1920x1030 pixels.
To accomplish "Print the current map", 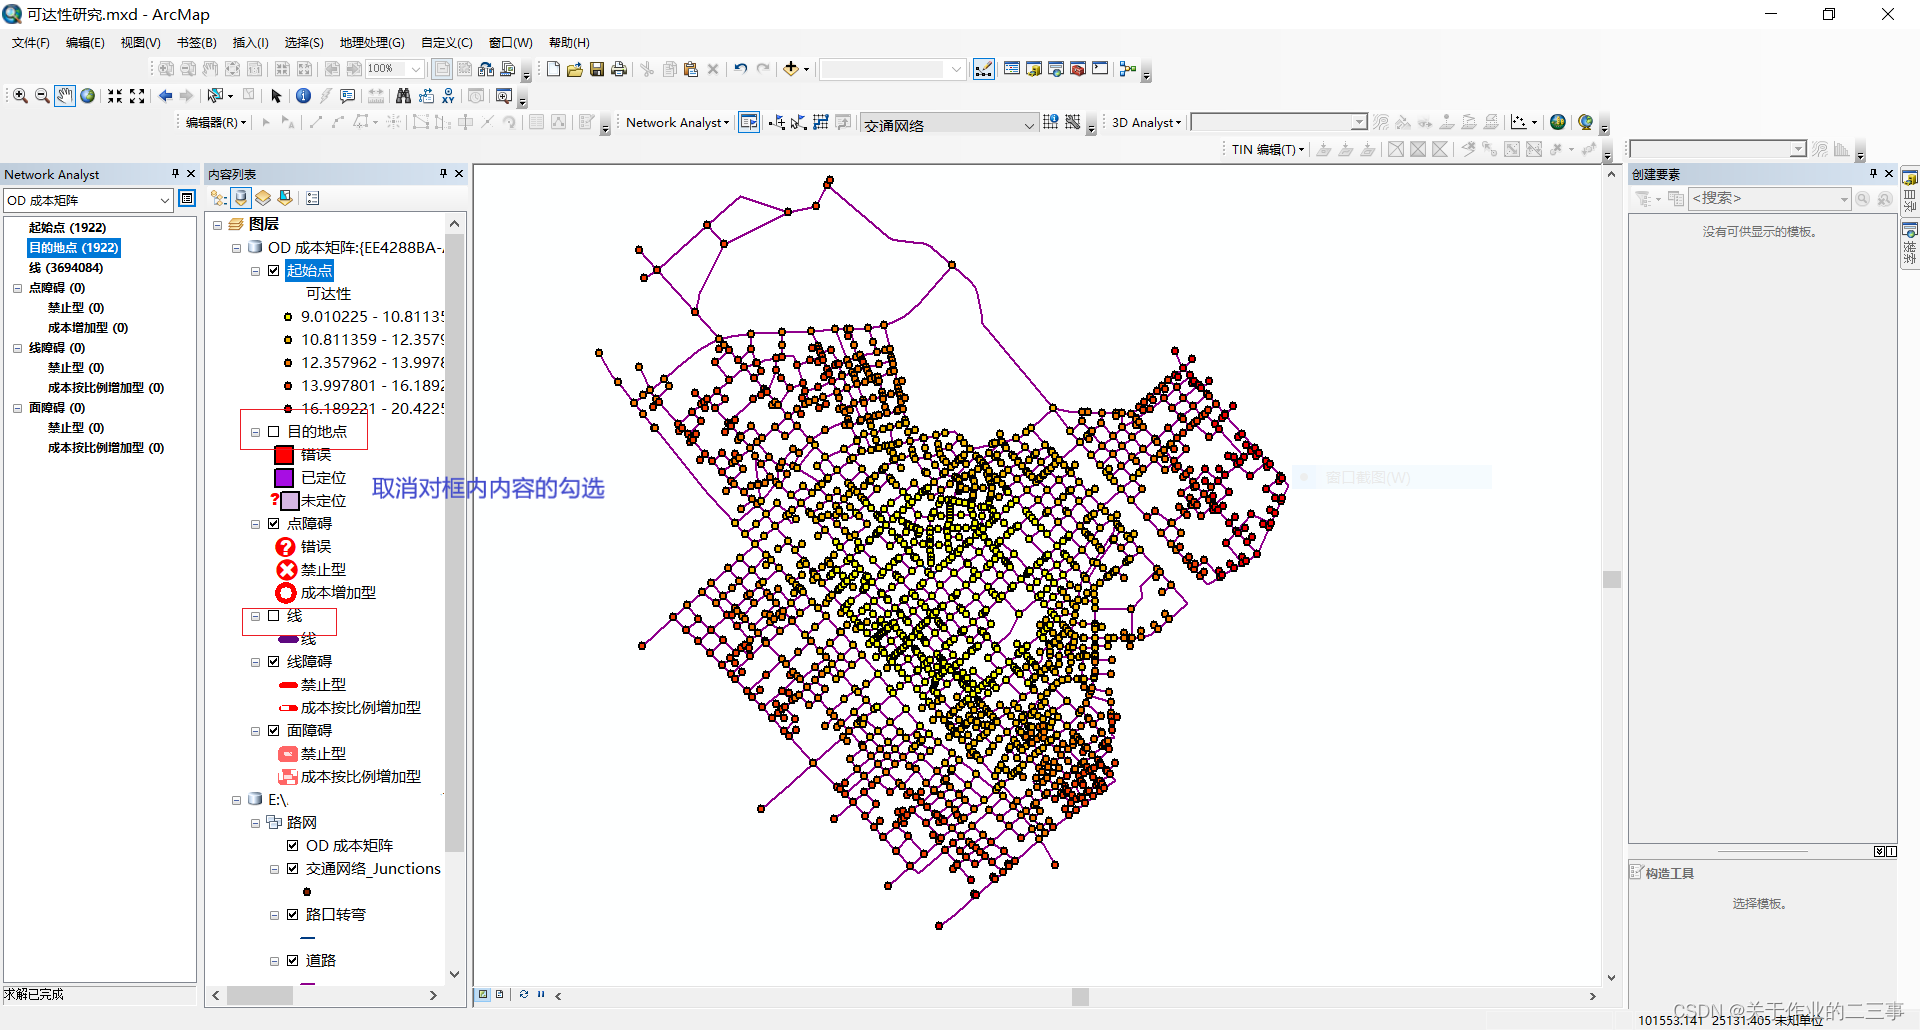I will pos(619,69).
